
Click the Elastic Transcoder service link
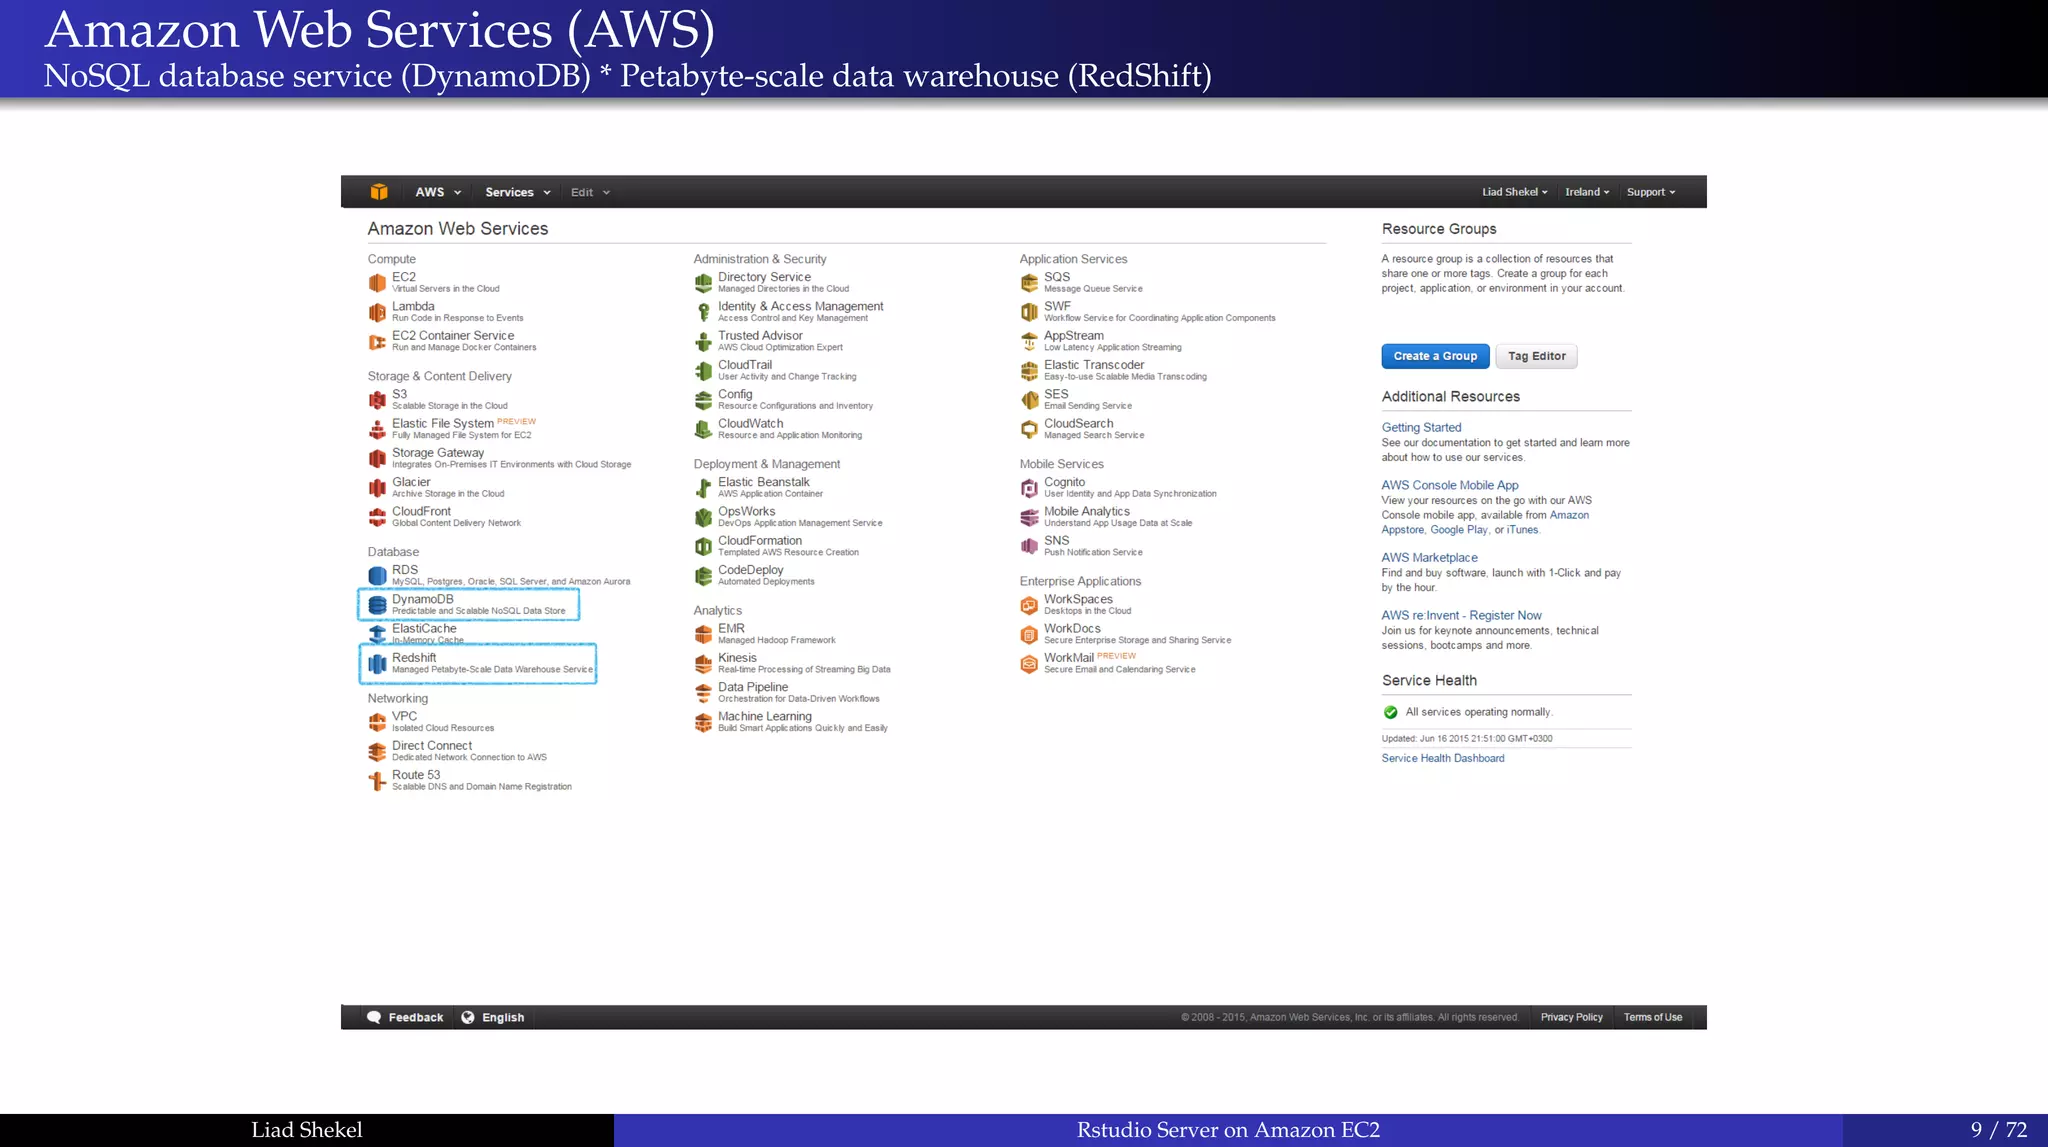(x=1094, y=365)
